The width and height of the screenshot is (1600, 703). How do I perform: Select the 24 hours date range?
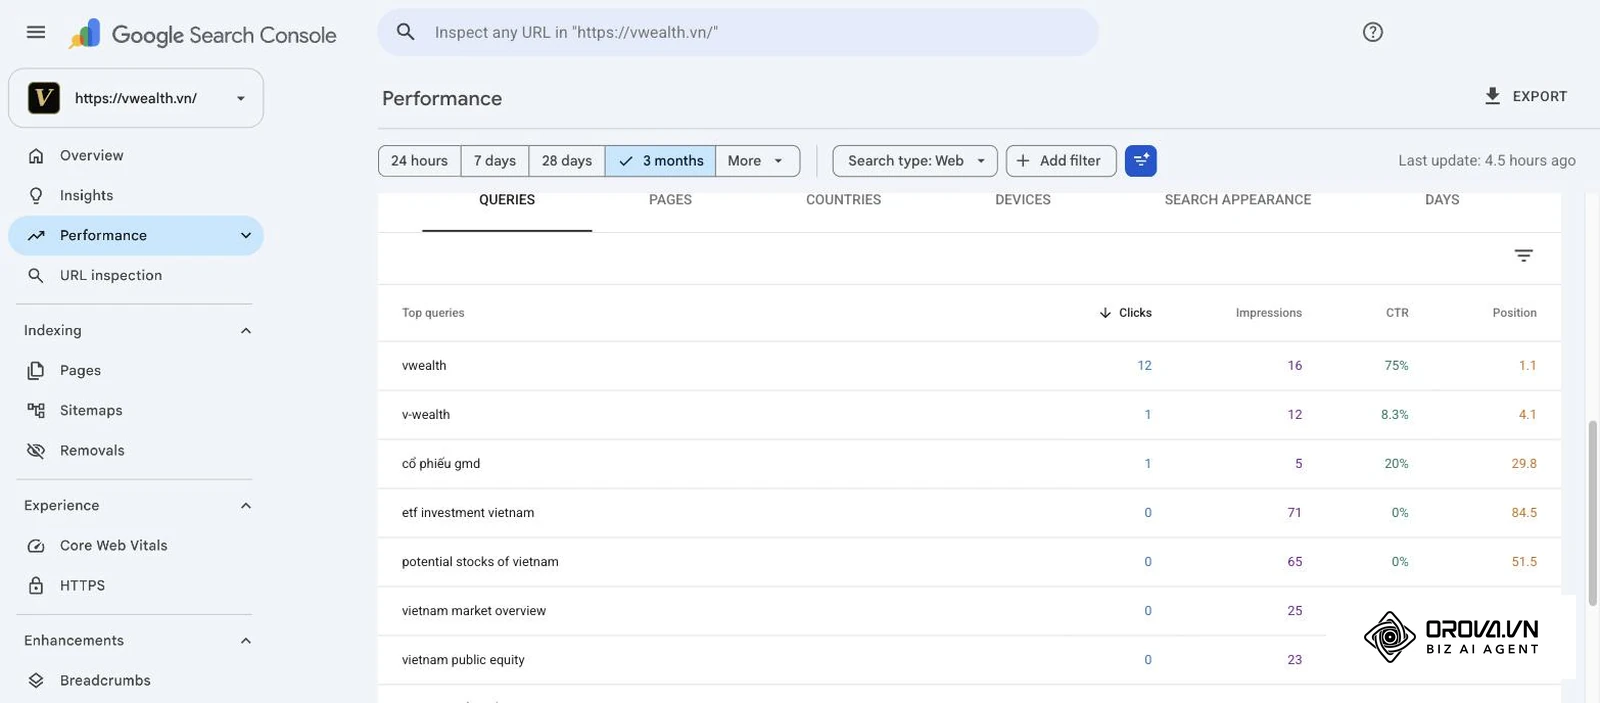click(419, 161)
